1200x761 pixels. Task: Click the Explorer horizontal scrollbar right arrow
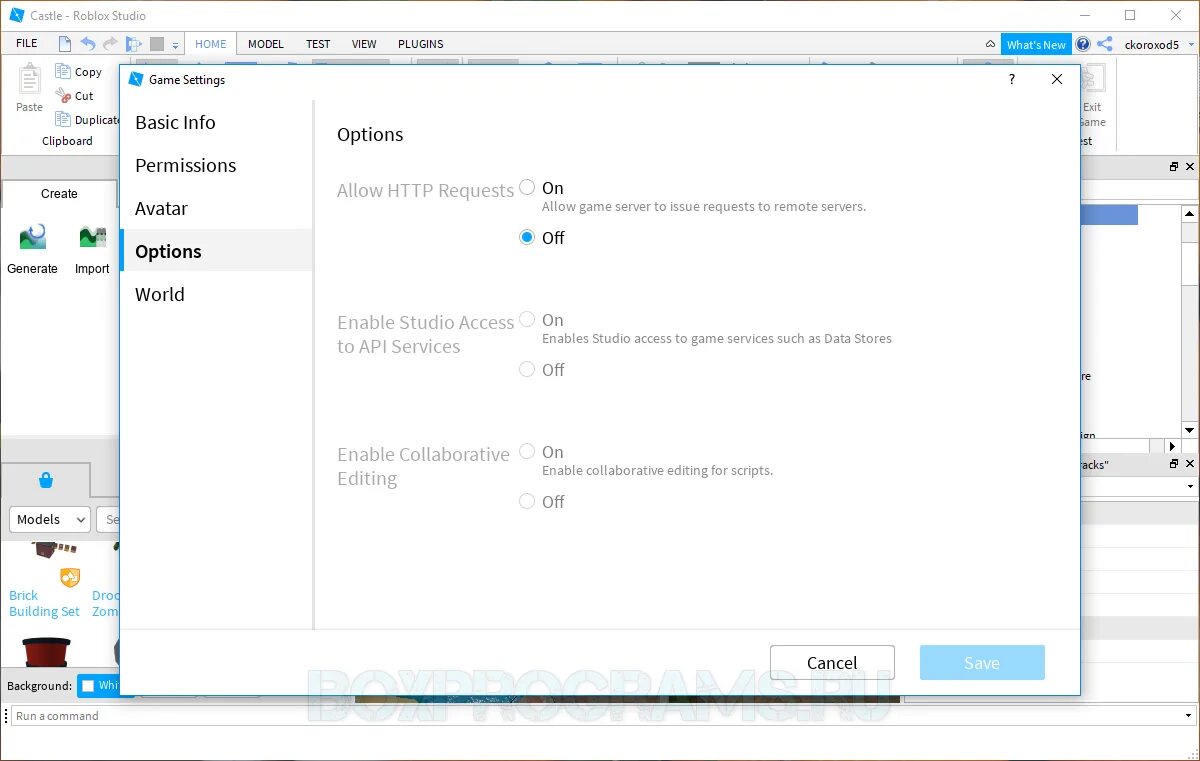click(x=1172, y=446)
